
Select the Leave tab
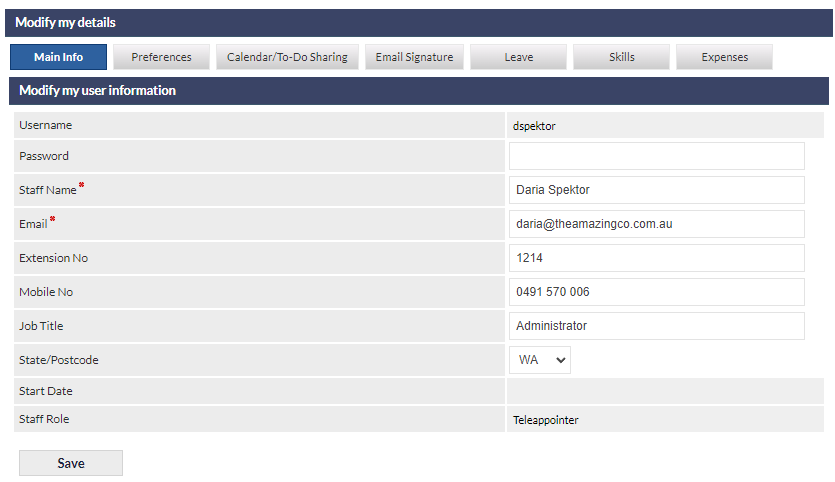coord(518,57)
